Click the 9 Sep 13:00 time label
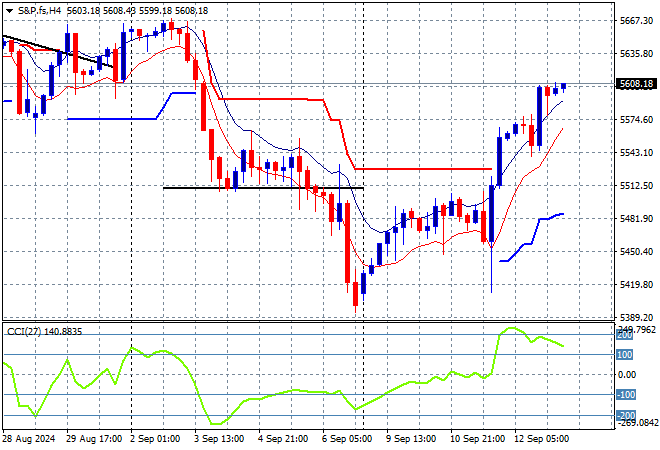Screen dimensions: 660x450 tap(411, 439)
